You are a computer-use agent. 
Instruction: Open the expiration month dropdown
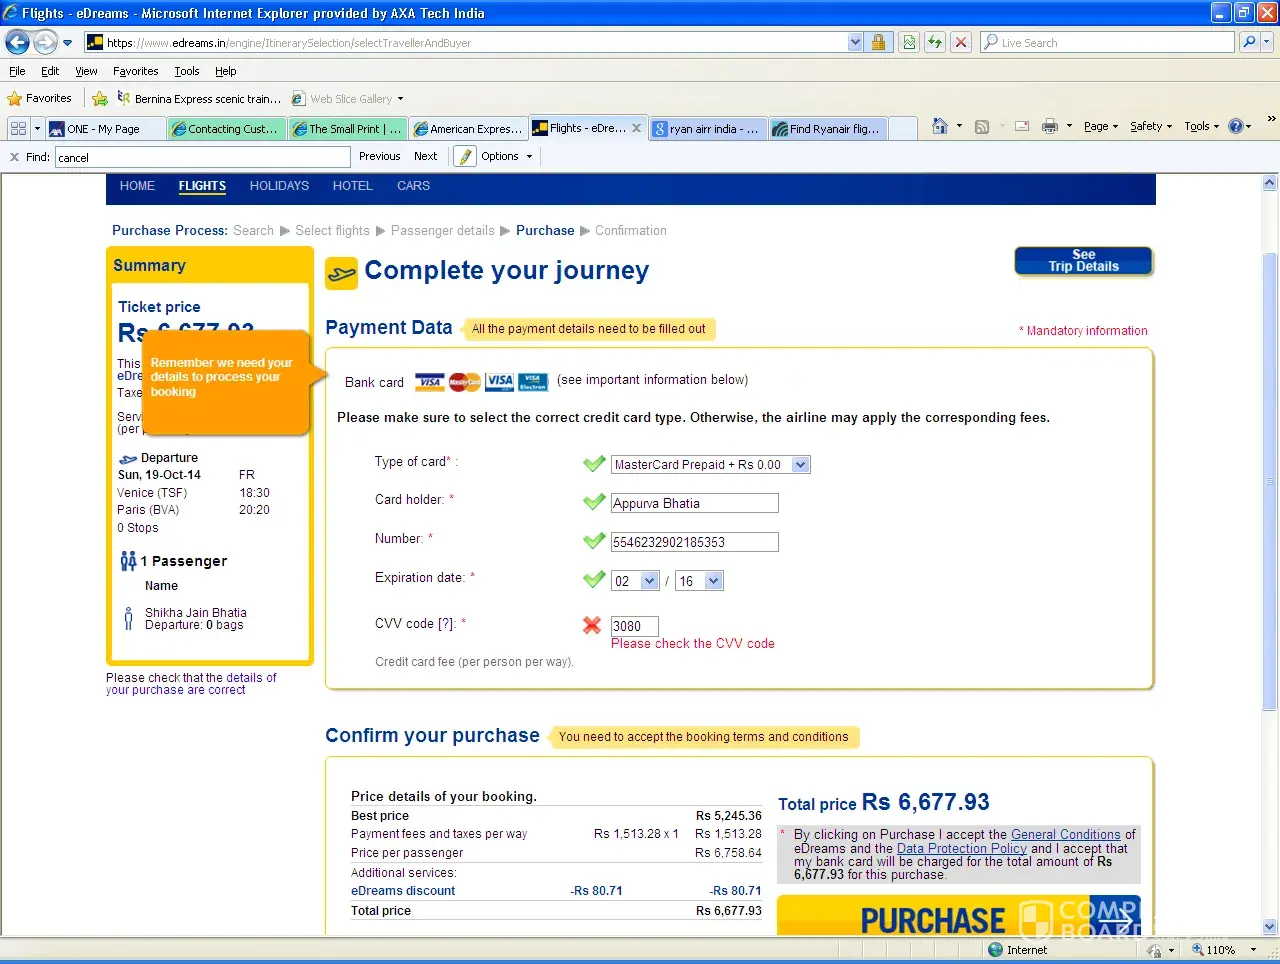click(649, 581)
